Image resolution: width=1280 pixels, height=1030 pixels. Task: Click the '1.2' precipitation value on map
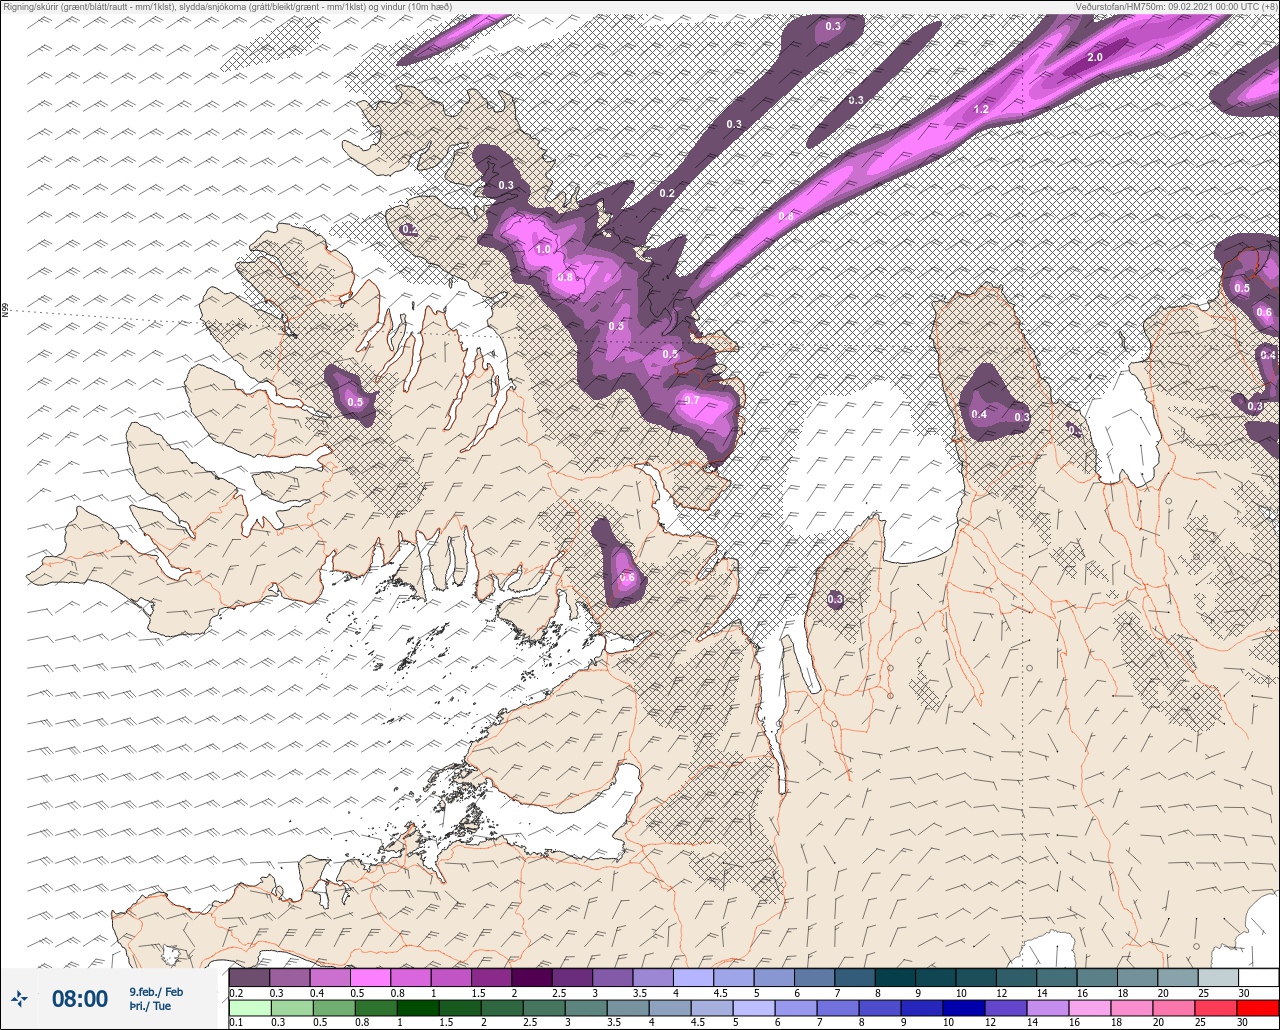click(981, 109)
